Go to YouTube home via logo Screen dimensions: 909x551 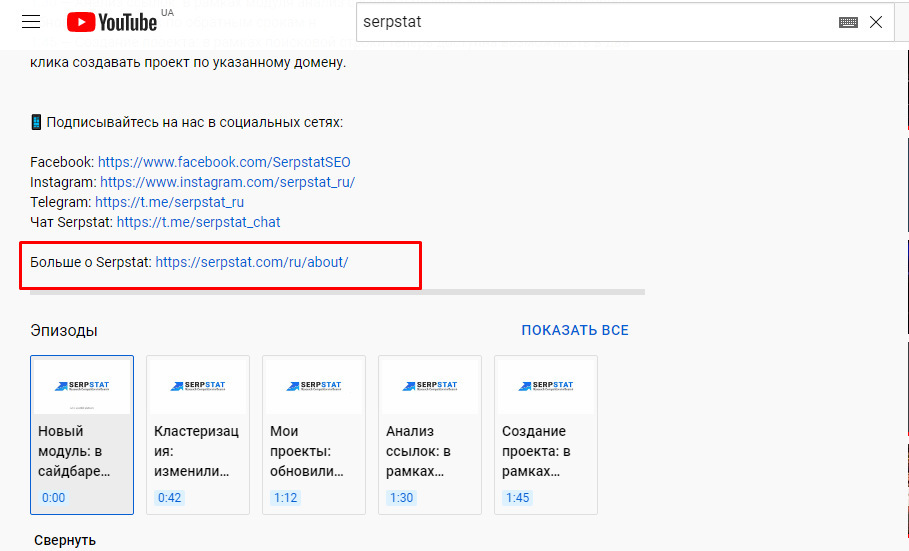pyautogui.click(x=112, y=22)
